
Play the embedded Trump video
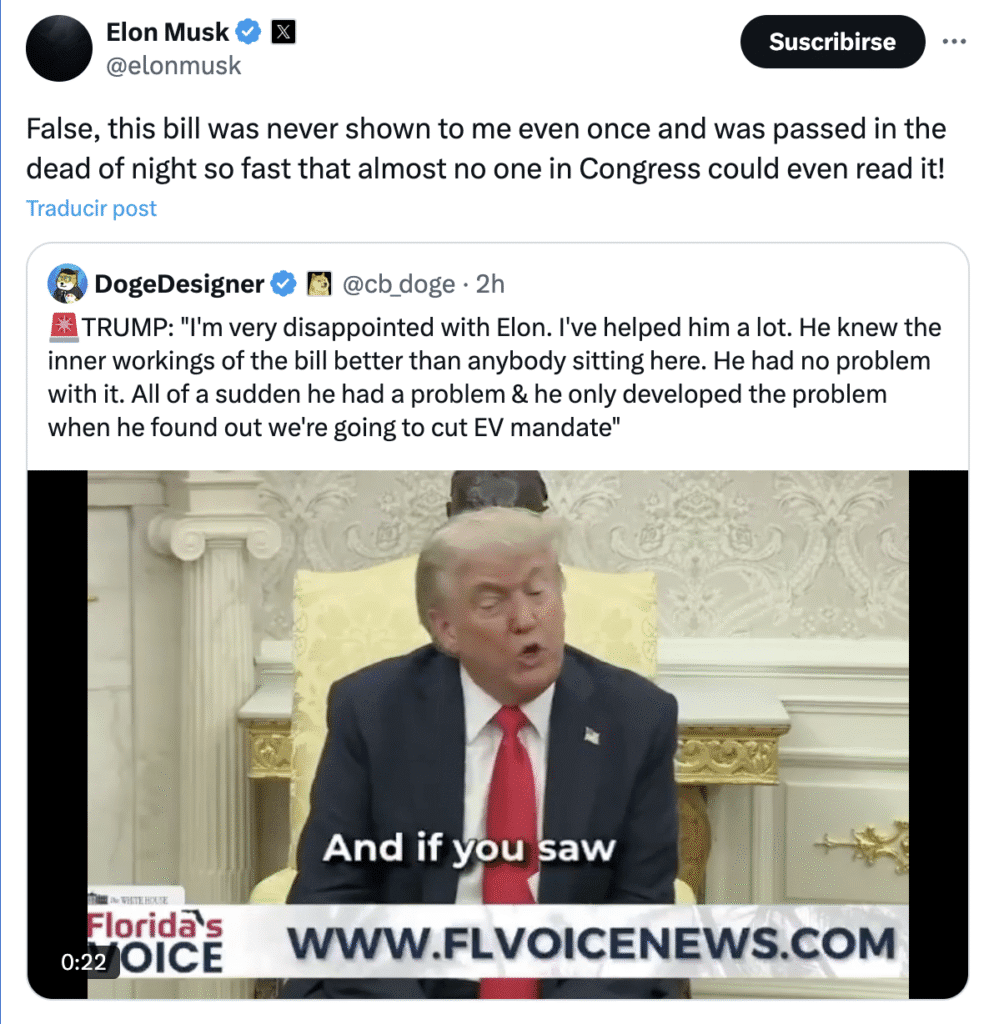tap(498, 734)
